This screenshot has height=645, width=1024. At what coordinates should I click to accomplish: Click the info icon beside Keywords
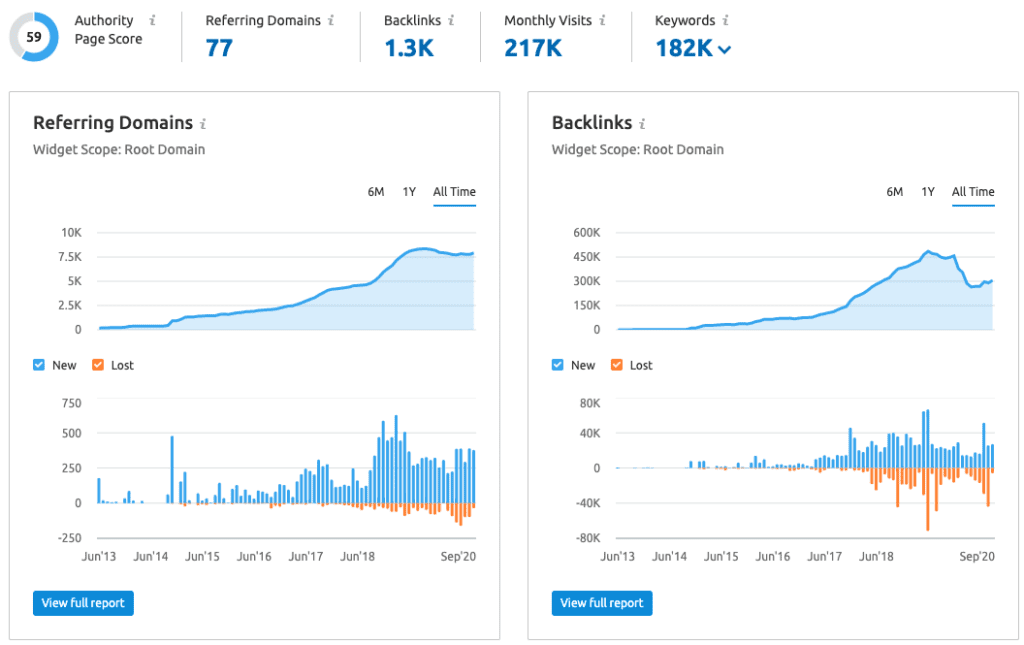coord(726,20)
